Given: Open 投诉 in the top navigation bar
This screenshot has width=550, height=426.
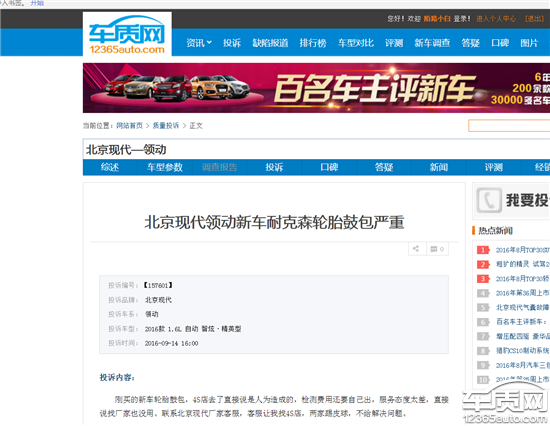Looking at the screenshot, I should 232,43.
